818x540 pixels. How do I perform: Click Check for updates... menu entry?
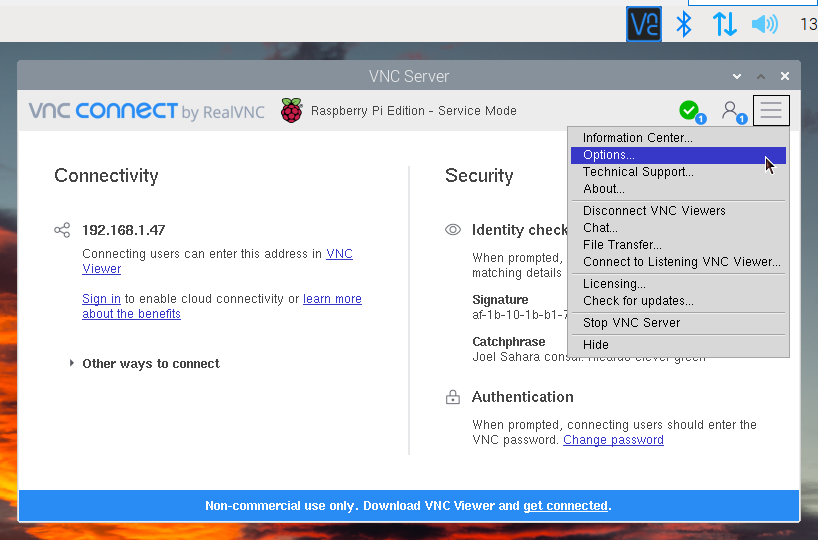click(x=638, y=301)
